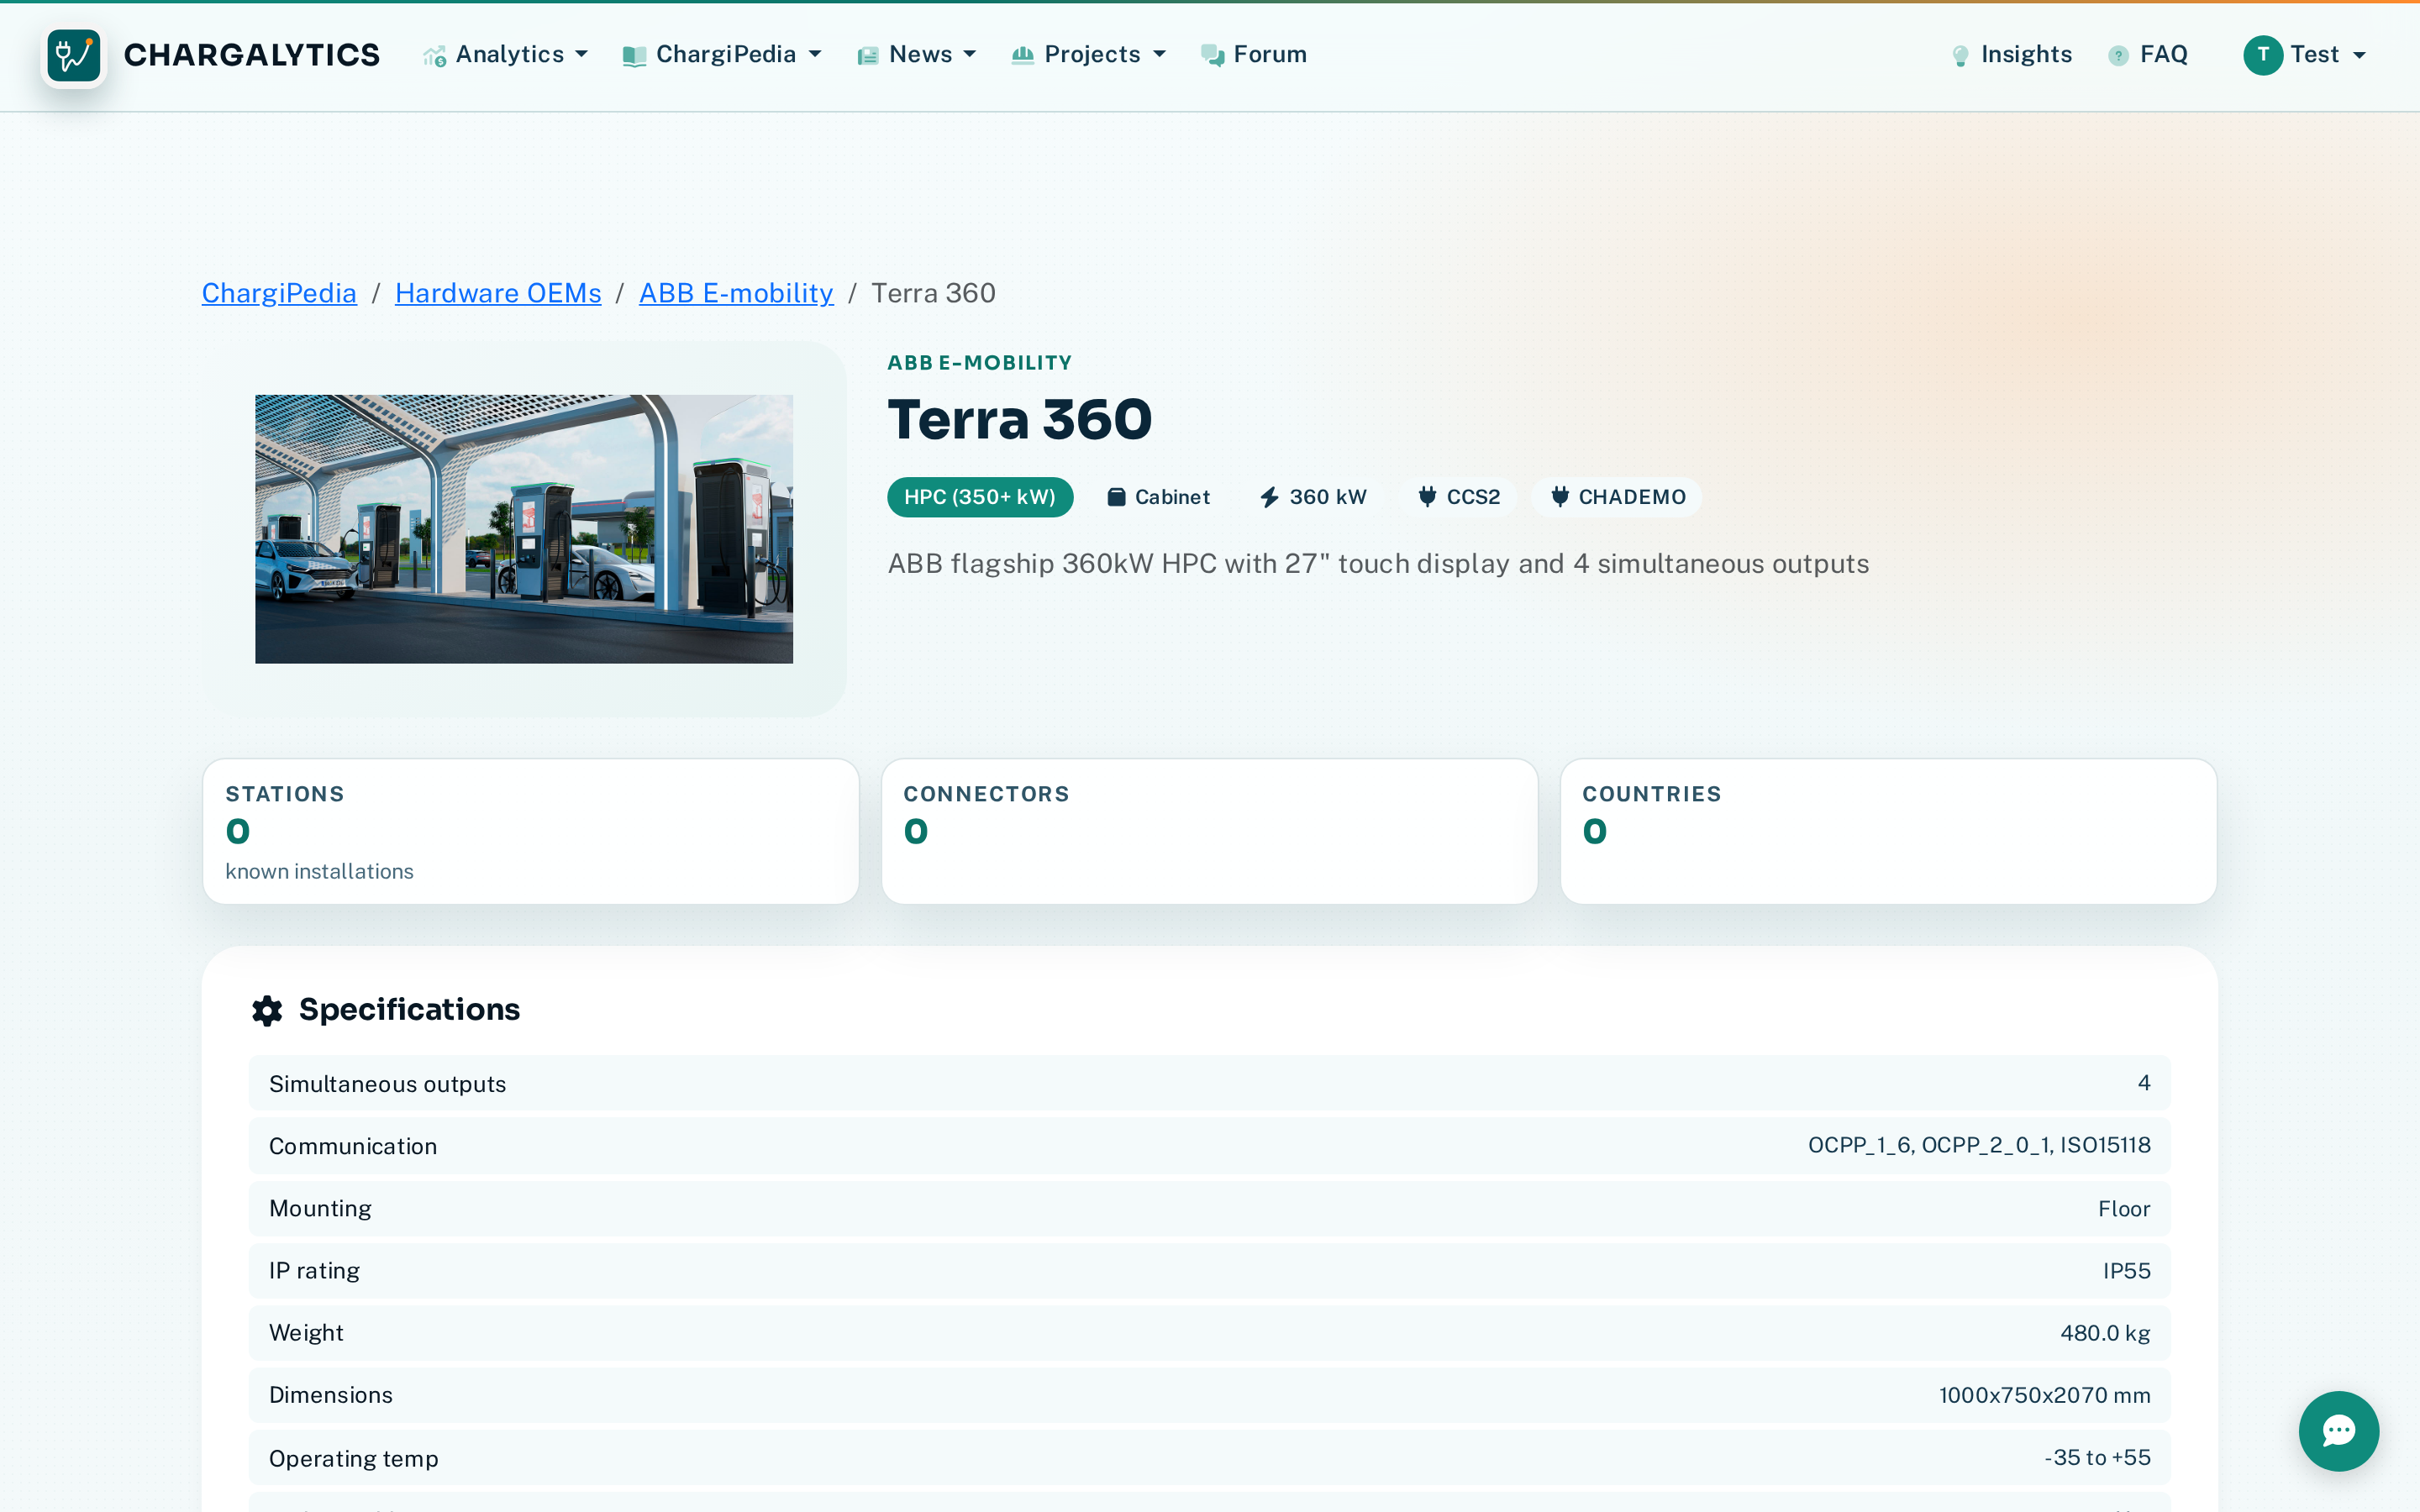Click the Weight row label
Screen dimensions: 2420x1512
(306, 1333)
